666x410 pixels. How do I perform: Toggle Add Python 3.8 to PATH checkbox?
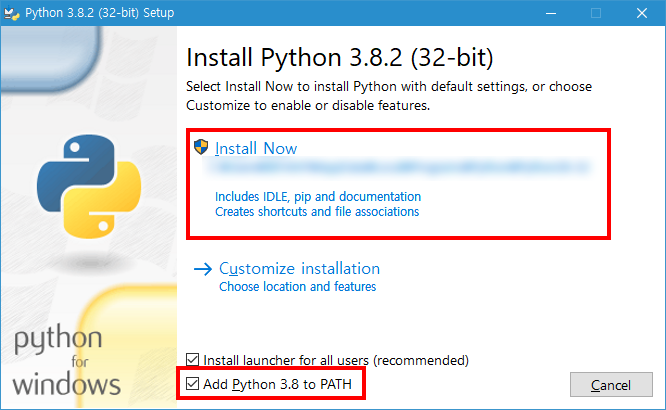(192, 384)
